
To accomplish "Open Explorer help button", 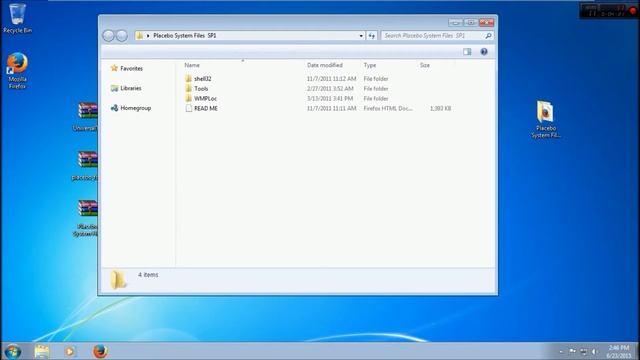I will [484, 52].
